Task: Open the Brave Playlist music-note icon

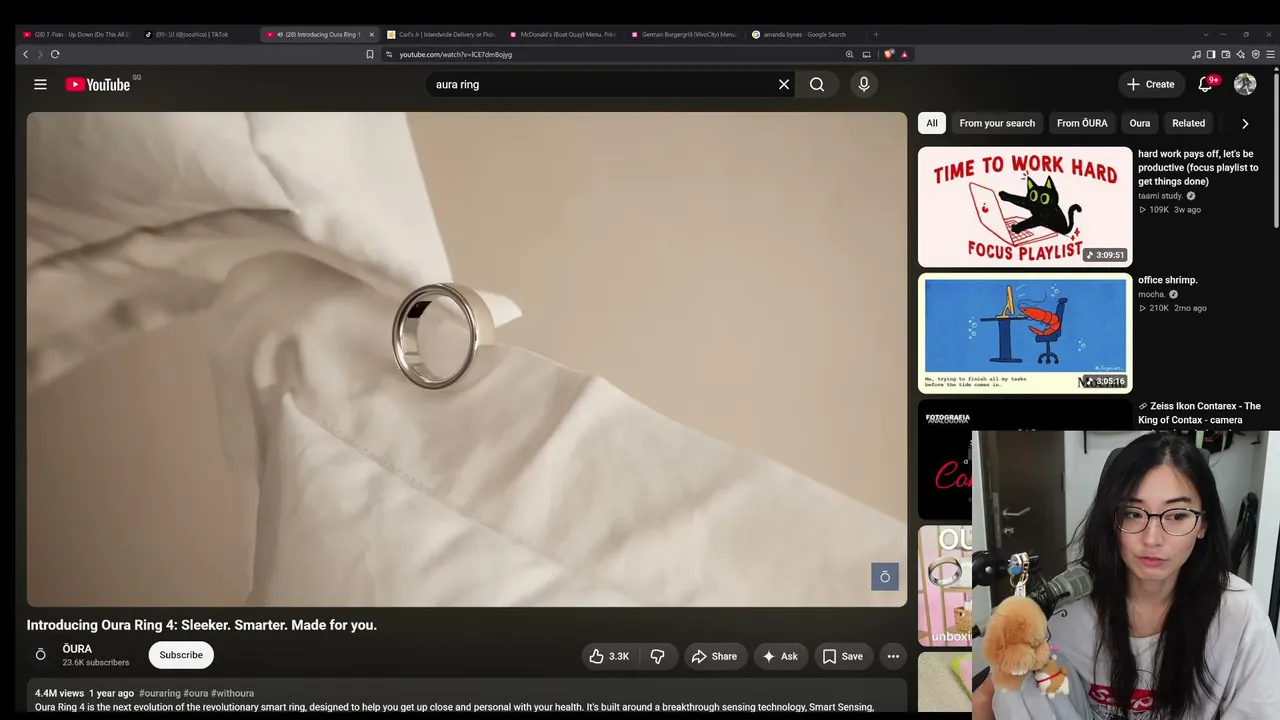Action: pyautogui.click(x=1197, y=54)
